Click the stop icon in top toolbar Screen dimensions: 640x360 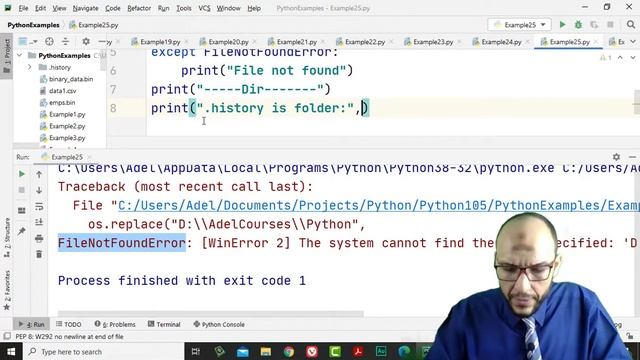point(610,25)
